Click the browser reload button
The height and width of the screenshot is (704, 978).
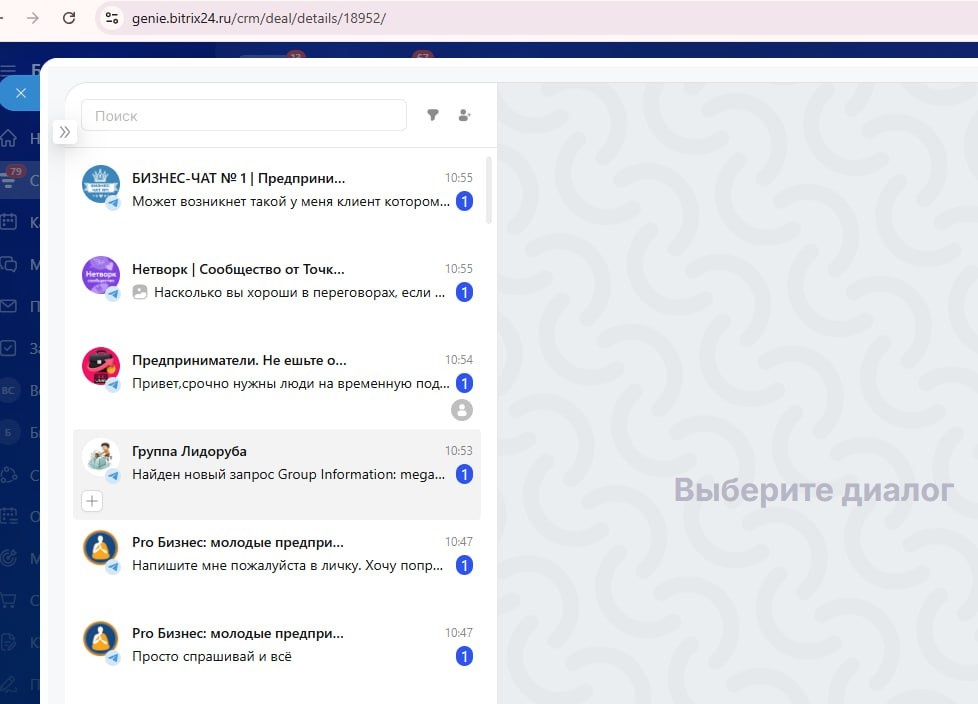click(x=69, y=18)
